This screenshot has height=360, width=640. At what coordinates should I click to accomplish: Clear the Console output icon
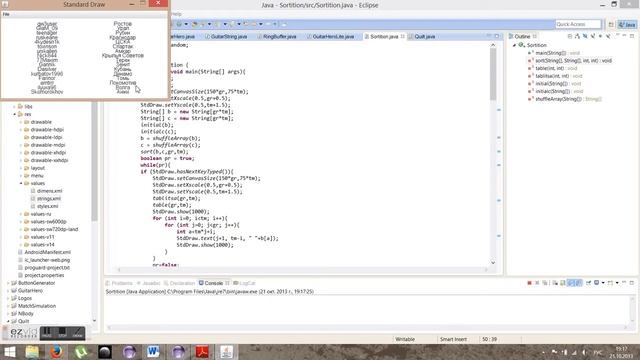click(555, 283)
